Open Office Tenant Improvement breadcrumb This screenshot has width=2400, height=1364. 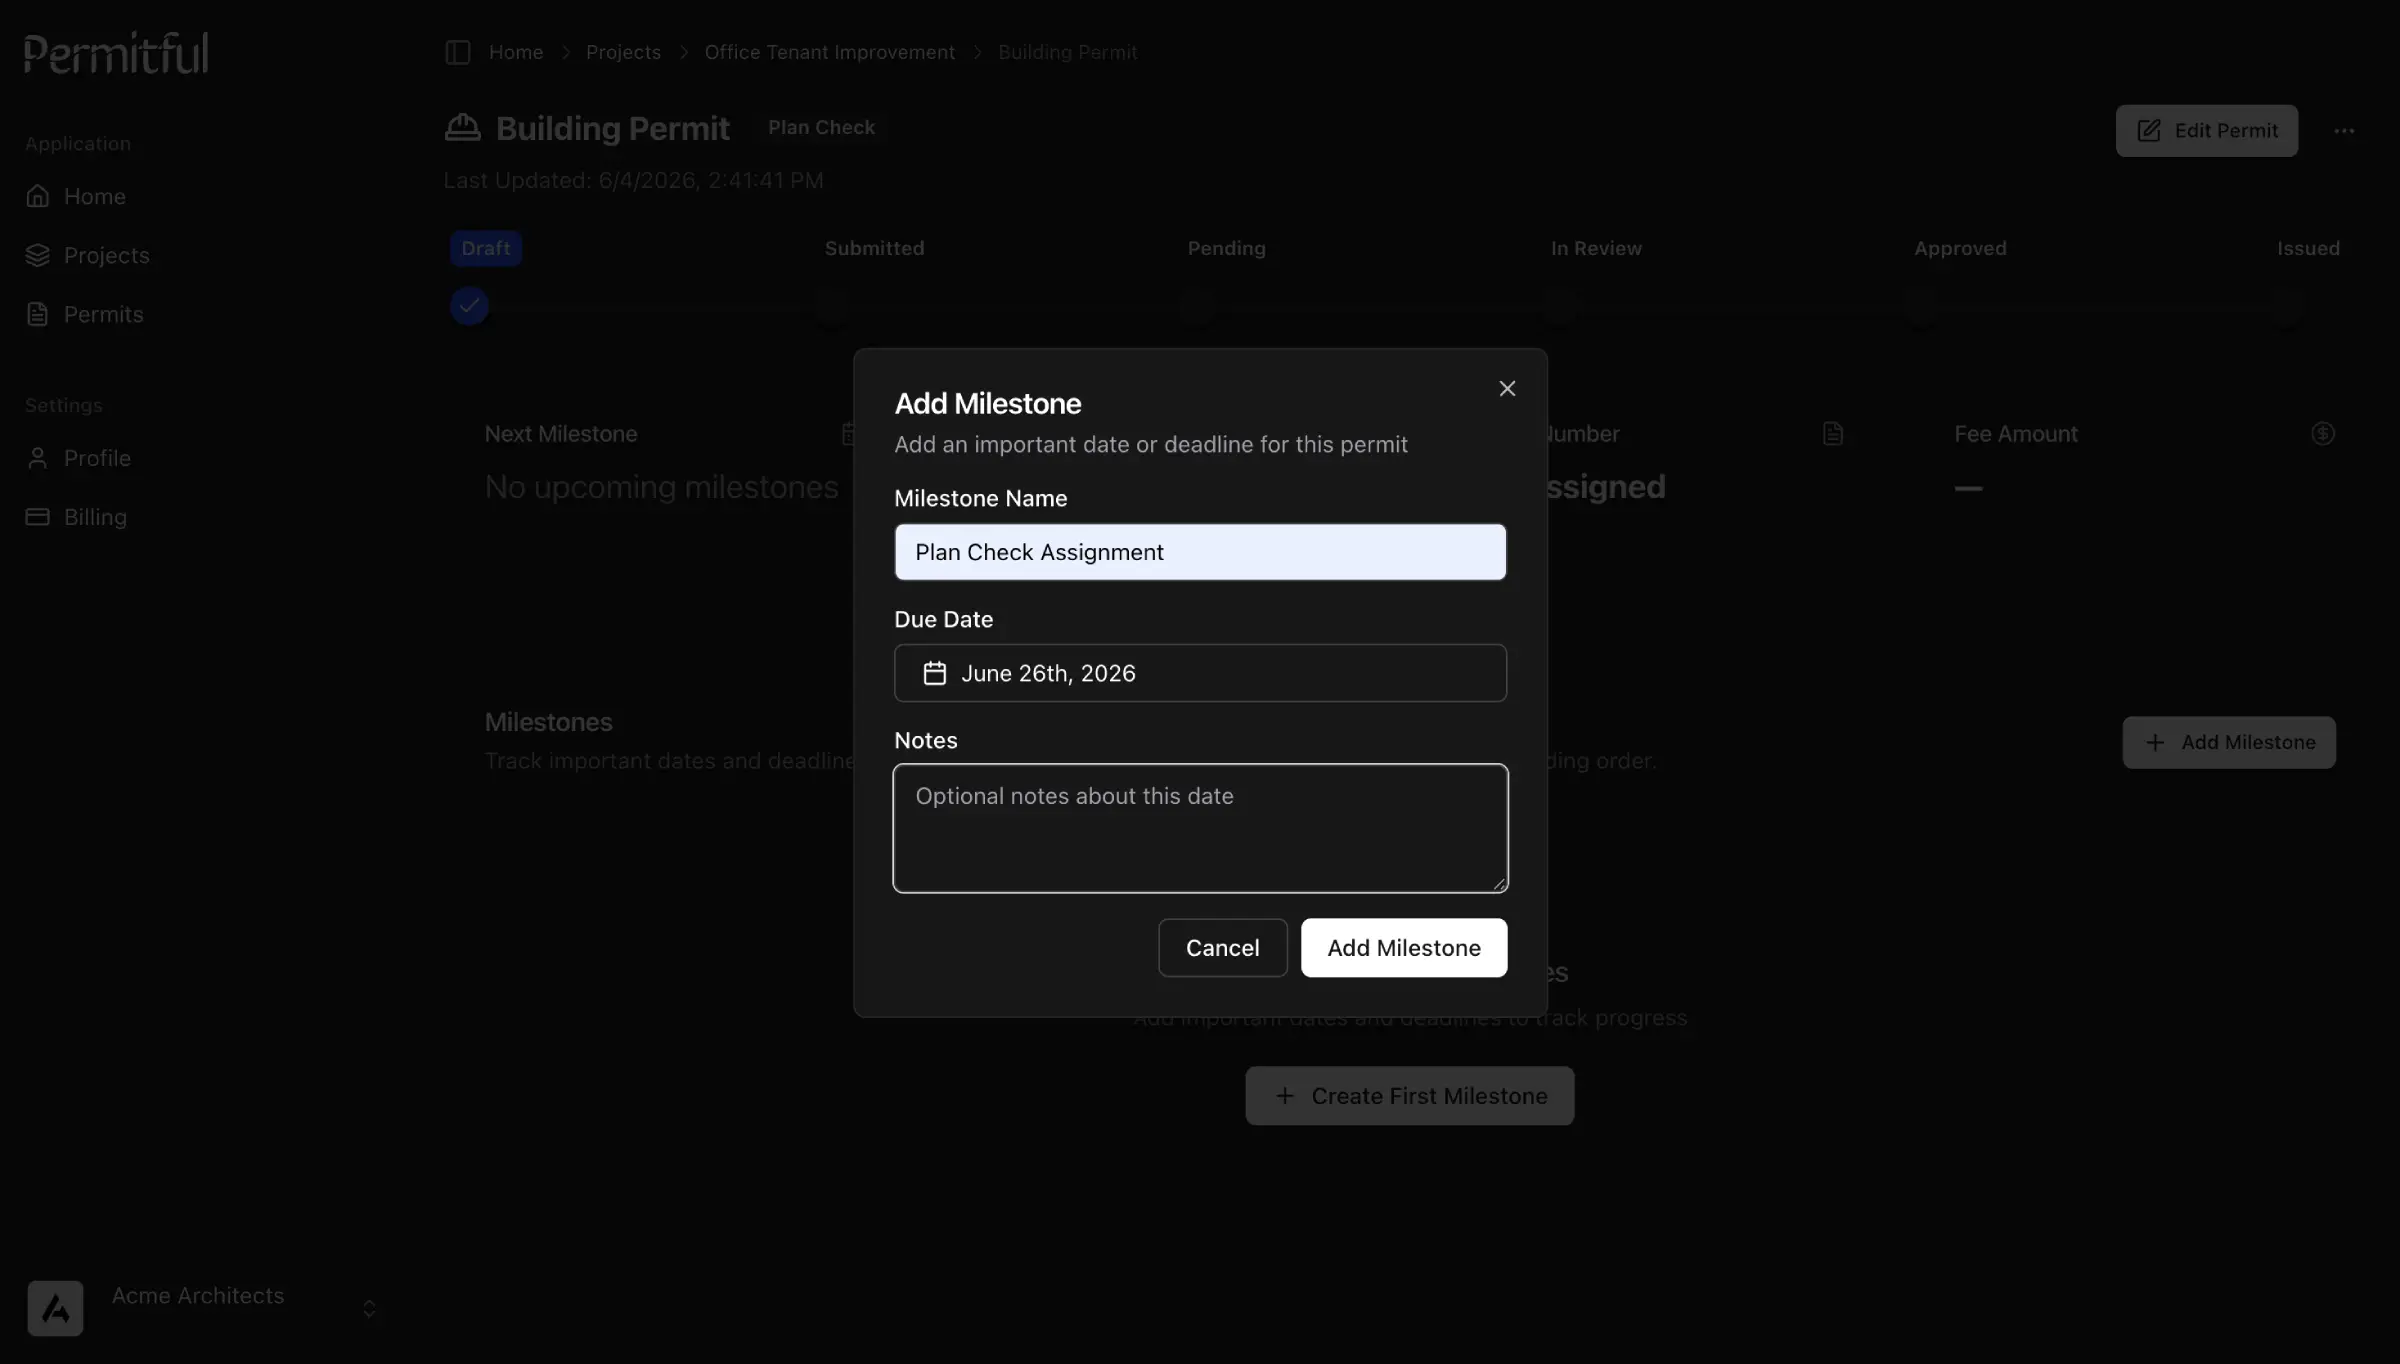tap(830, 52)
